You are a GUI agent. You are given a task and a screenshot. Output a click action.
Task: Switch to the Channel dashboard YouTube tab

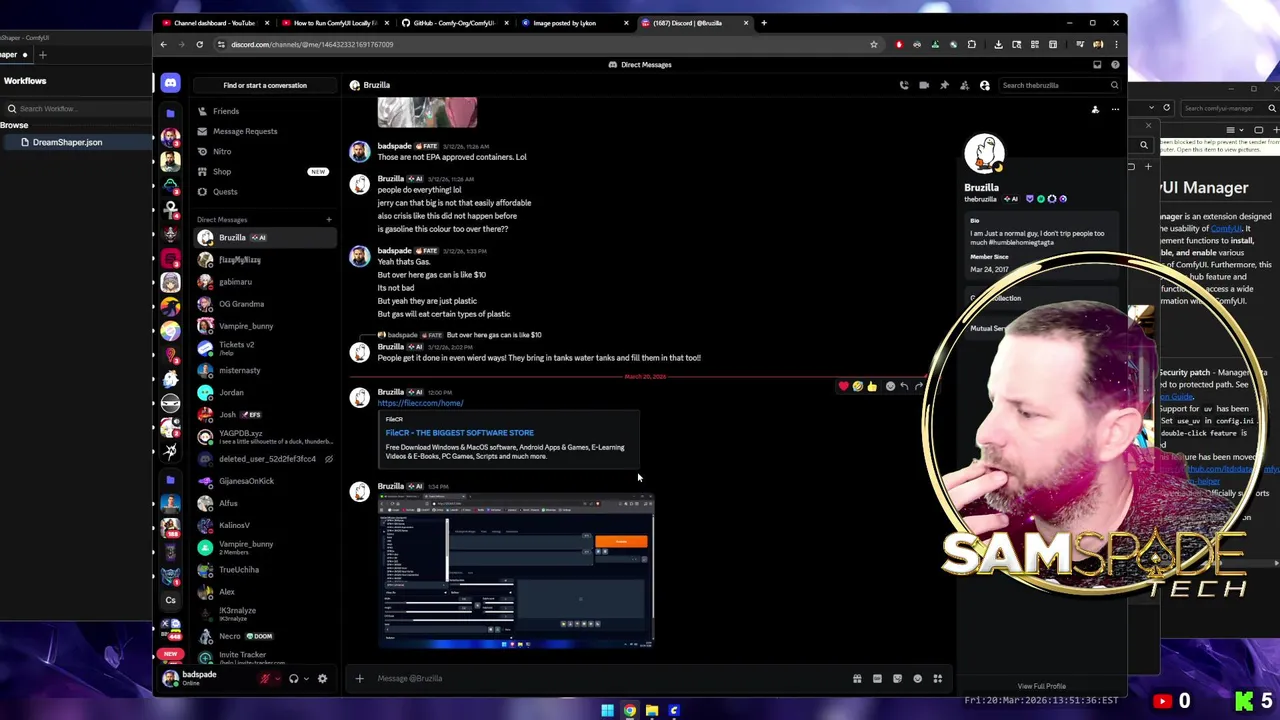point(214,23)
